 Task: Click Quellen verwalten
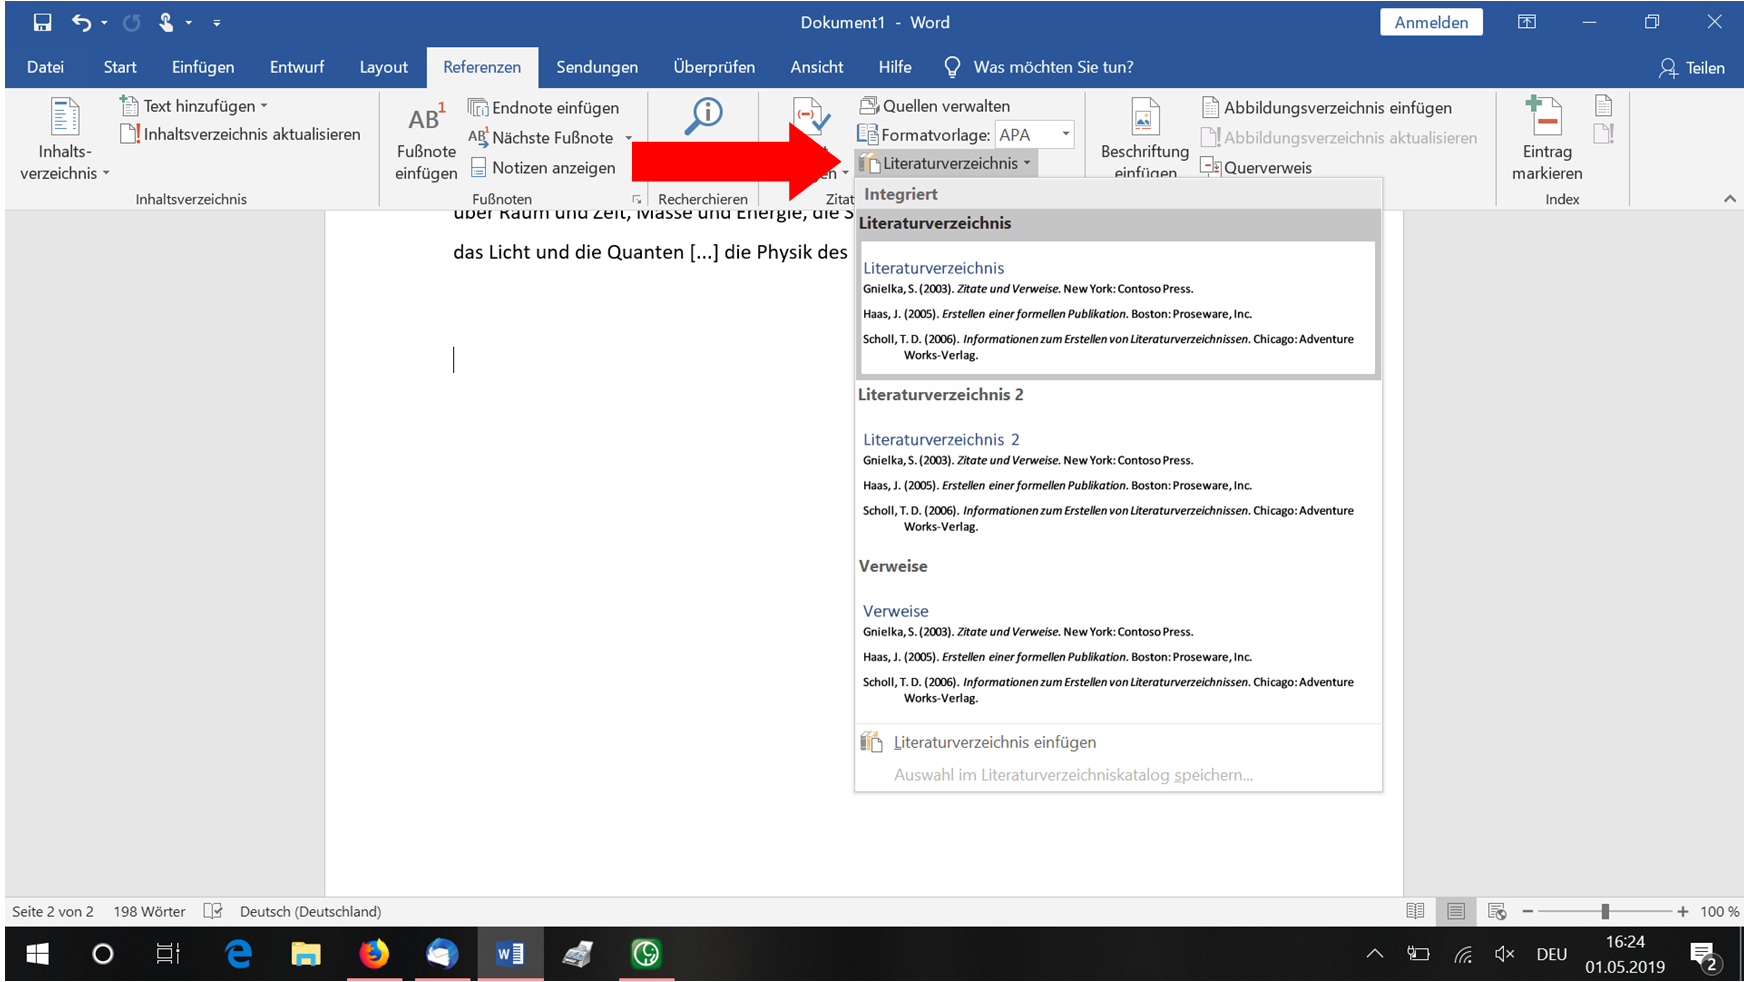[x=935, y=106]
